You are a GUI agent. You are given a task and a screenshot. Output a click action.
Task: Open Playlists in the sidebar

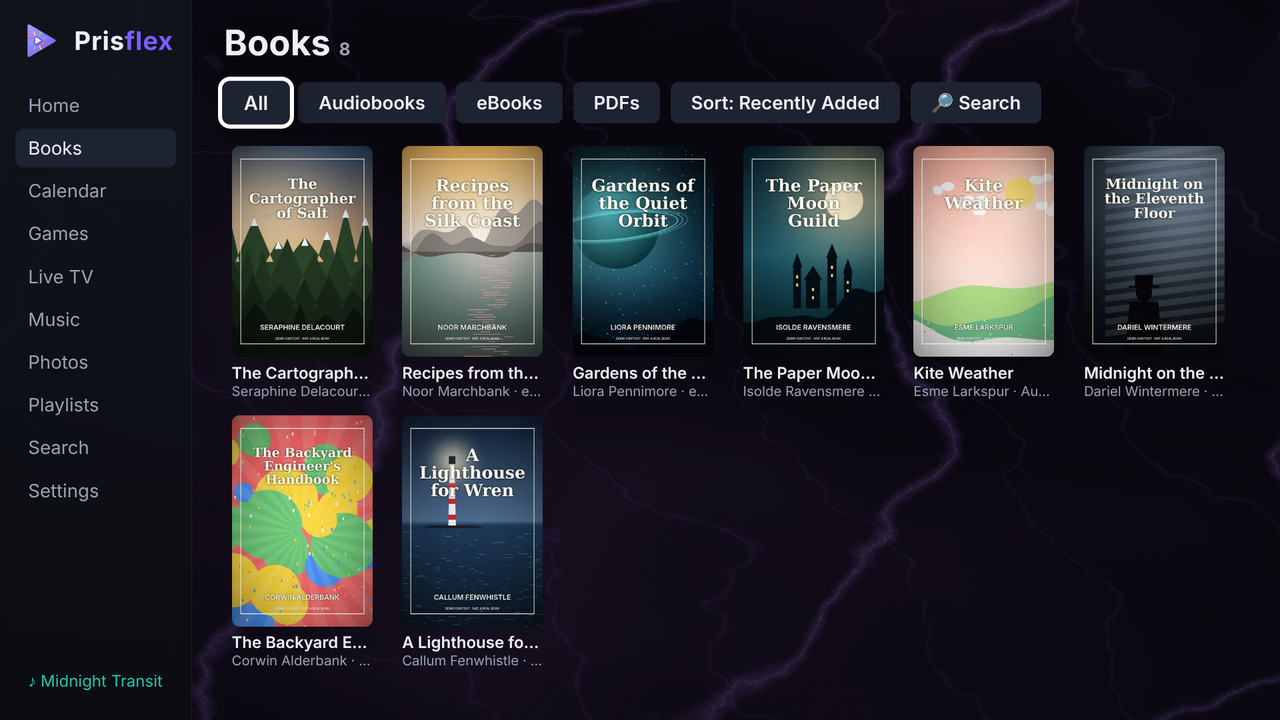pyautogui.click(x=95, y=405)
